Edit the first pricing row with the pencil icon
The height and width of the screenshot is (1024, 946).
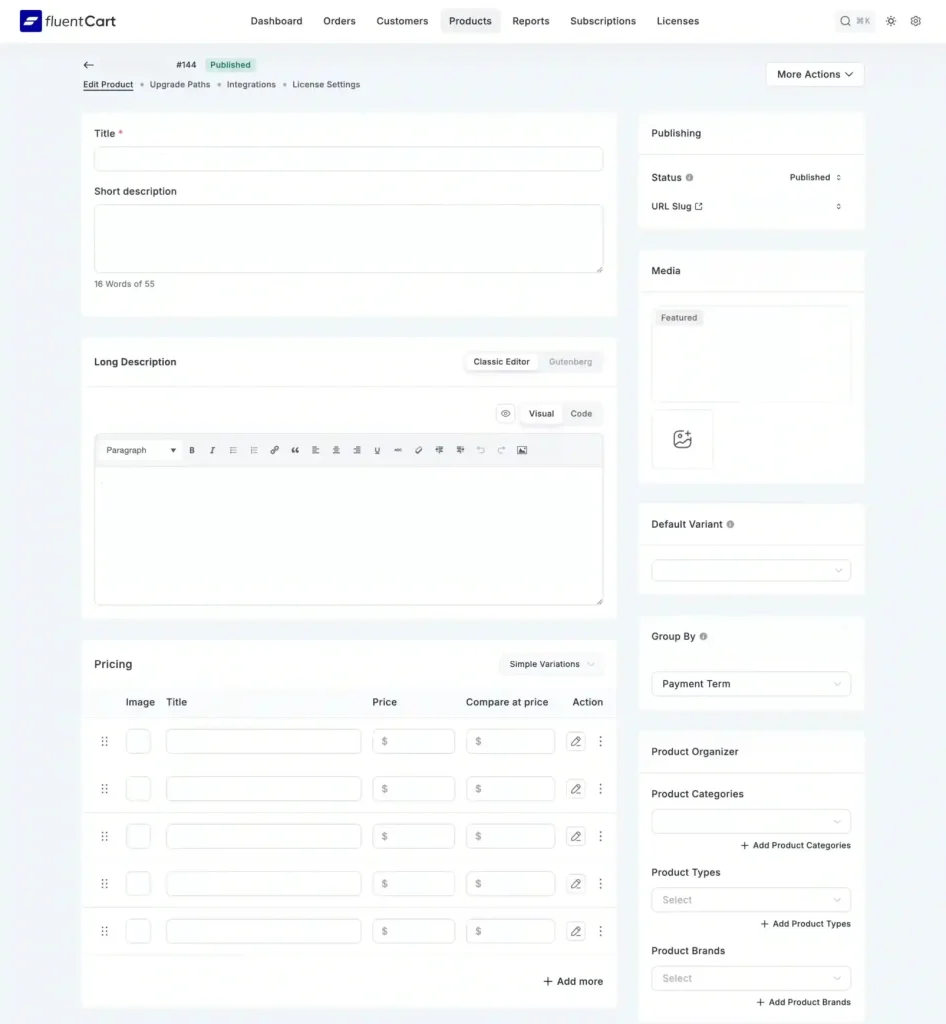575,741
